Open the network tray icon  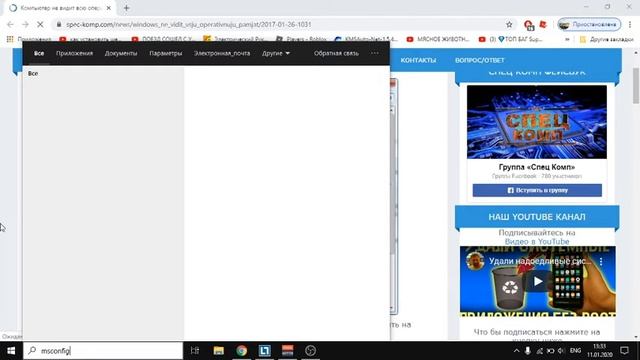click(539, 351)
